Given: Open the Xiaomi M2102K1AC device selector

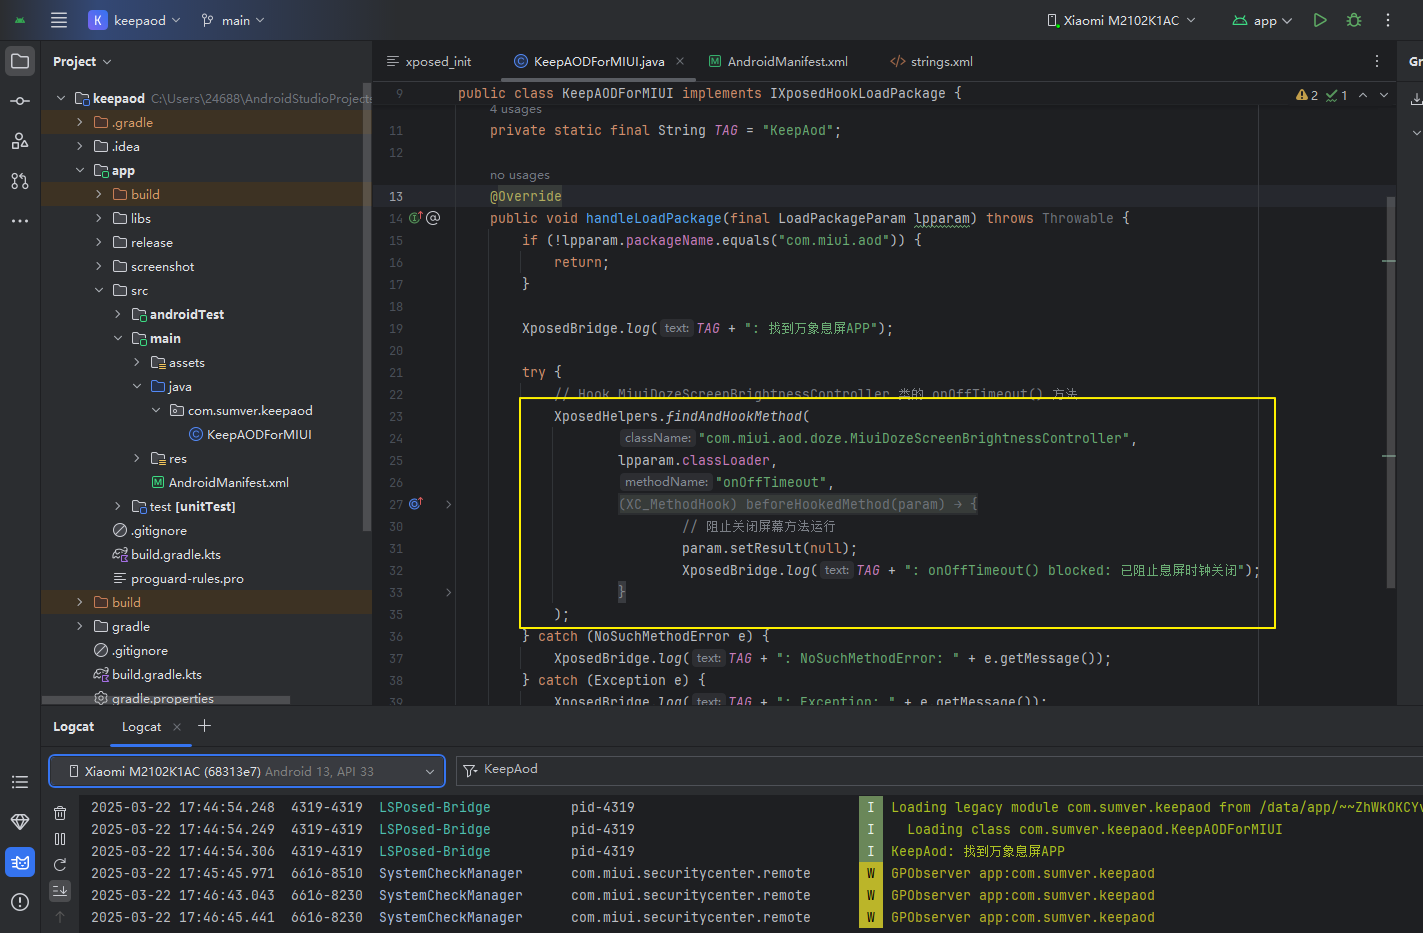Looking at the screenshot, I should click(1121, 20).
